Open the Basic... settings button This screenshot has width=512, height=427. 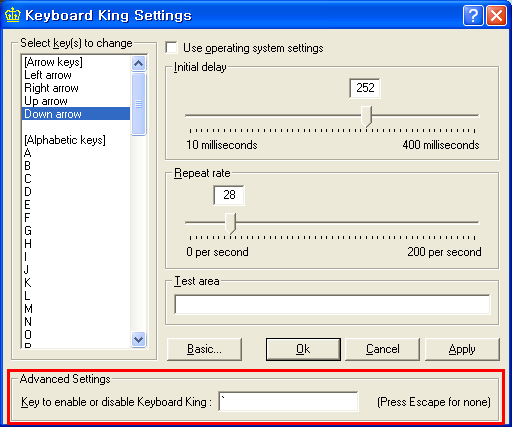tap(204, 349)
